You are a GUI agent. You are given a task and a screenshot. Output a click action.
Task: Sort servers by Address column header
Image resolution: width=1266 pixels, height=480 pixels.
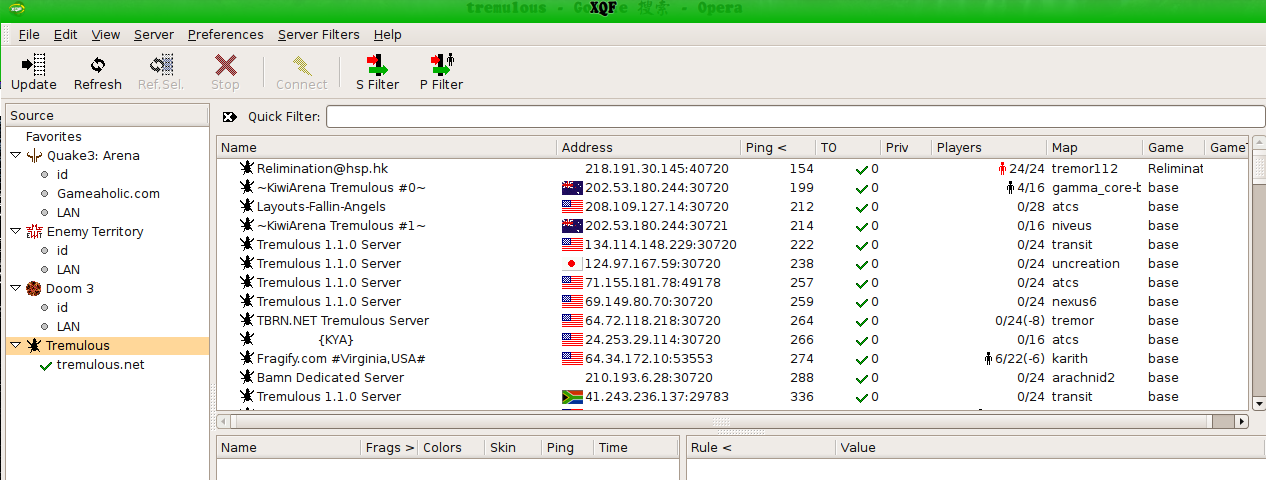[649, 147]
